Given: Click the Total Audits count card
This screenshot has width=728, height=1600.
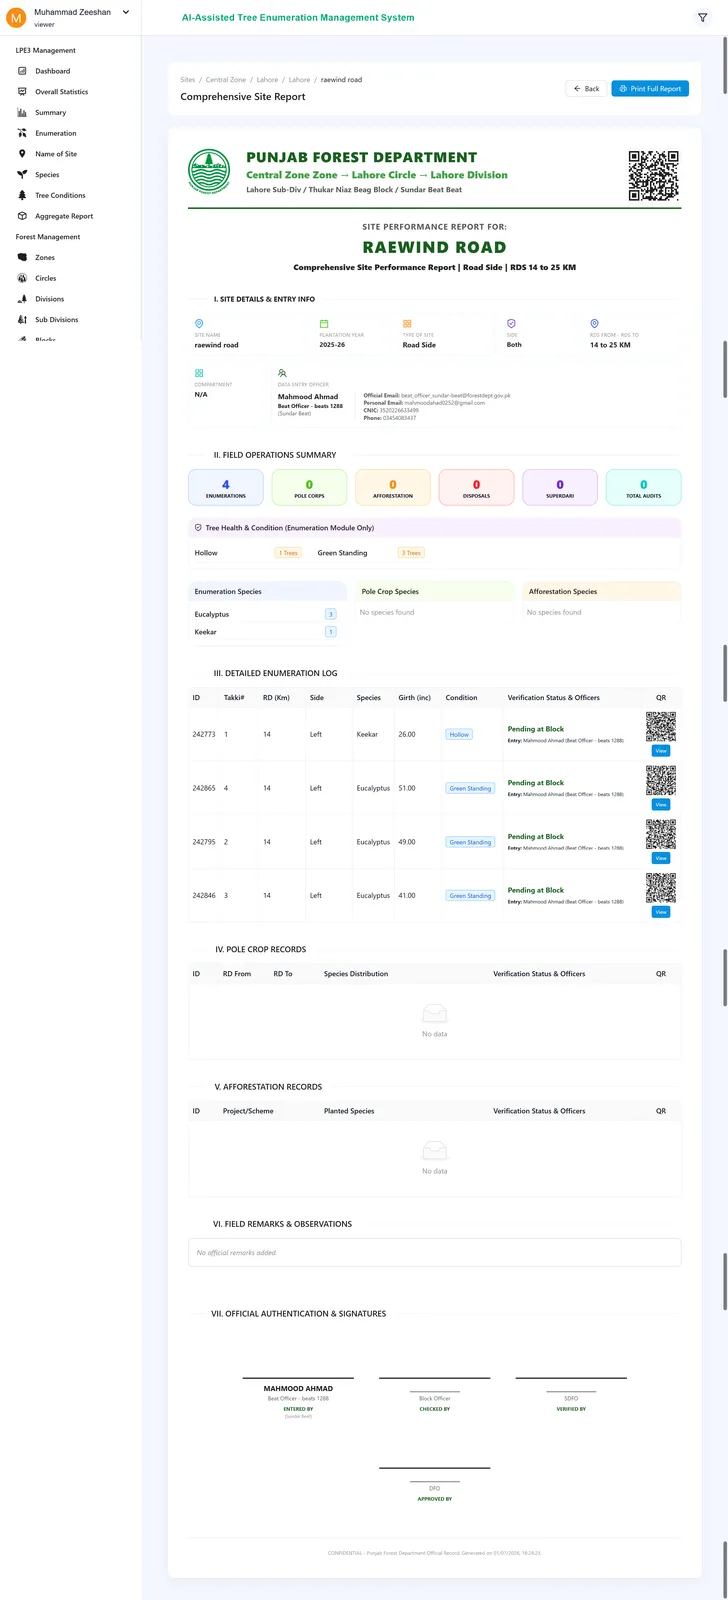Looking at the screenshot, I should tap(643, 487).
